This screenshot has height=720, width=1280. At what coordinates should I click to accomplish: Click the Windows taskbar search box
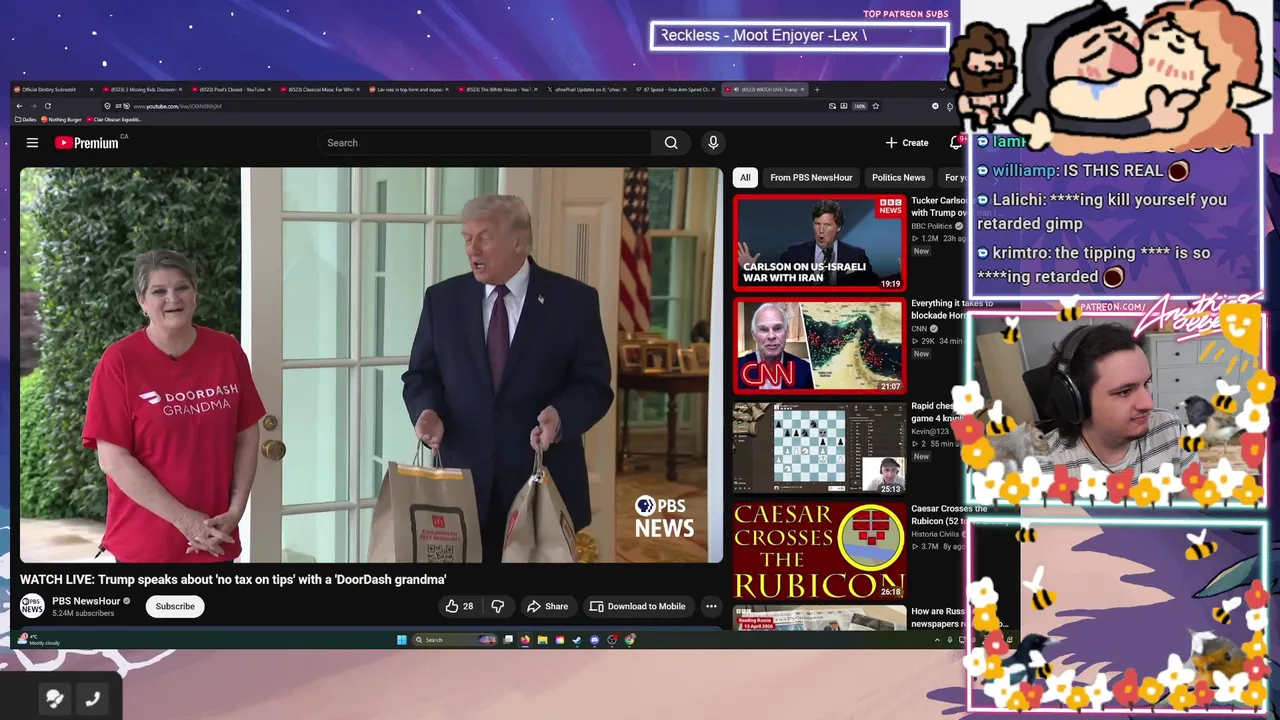[455, 640]
